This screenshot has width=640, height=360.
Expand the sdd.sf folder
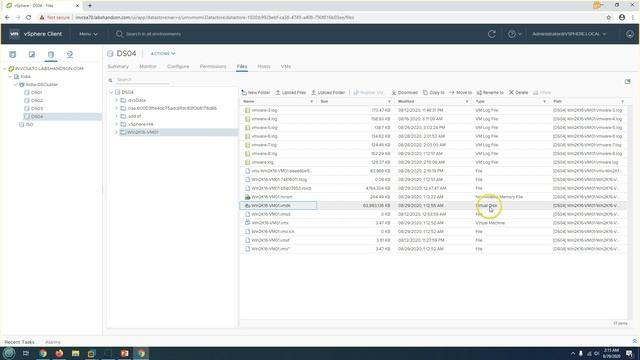tap(116, 116)
